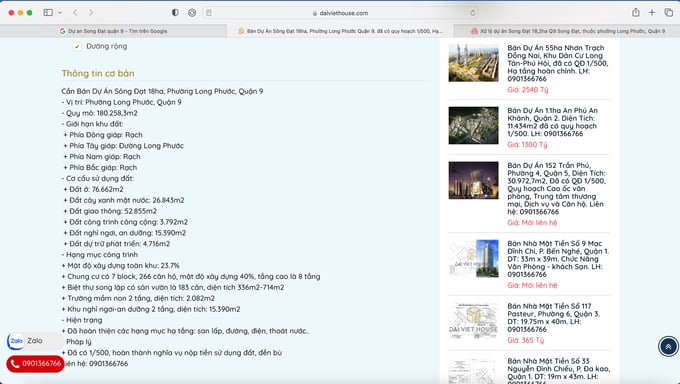Click the Phía Tây giáp: Đường Long Phước line

(124, 146)
